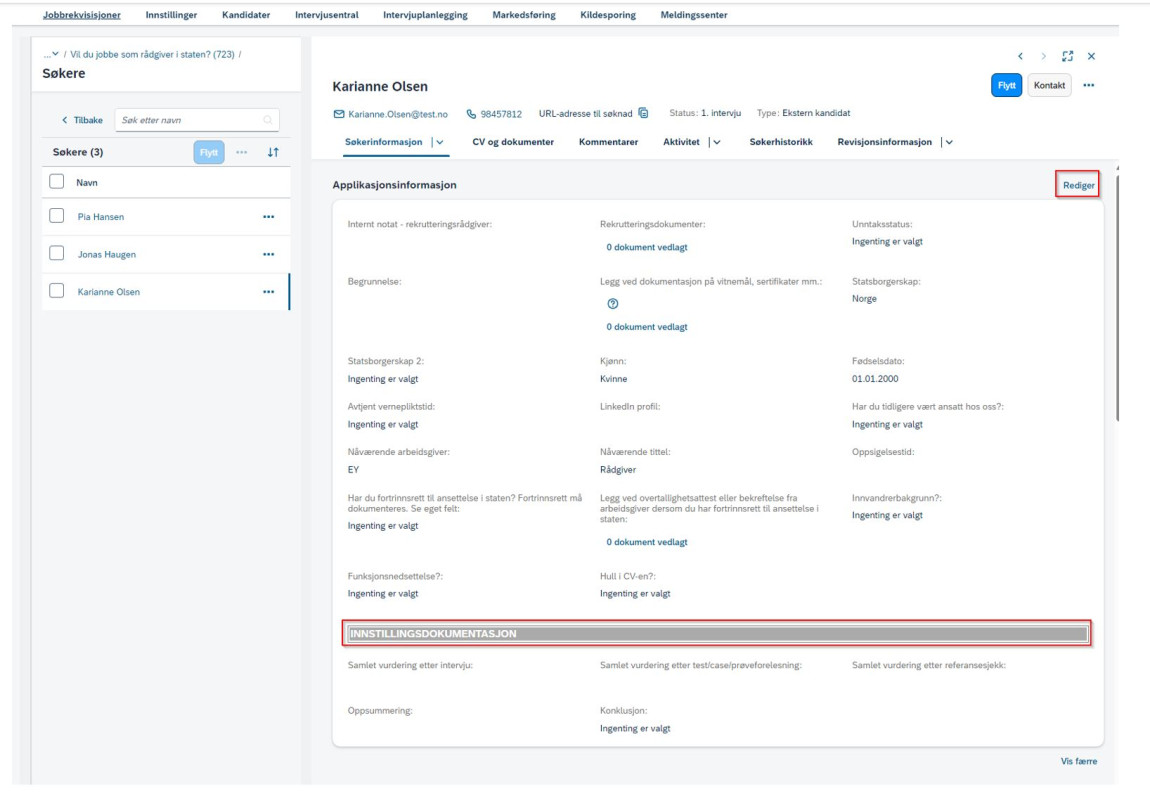Viewport: 1150px width, 803px height.
Task: Click search magnifier in name field
Action: (268, 120)
